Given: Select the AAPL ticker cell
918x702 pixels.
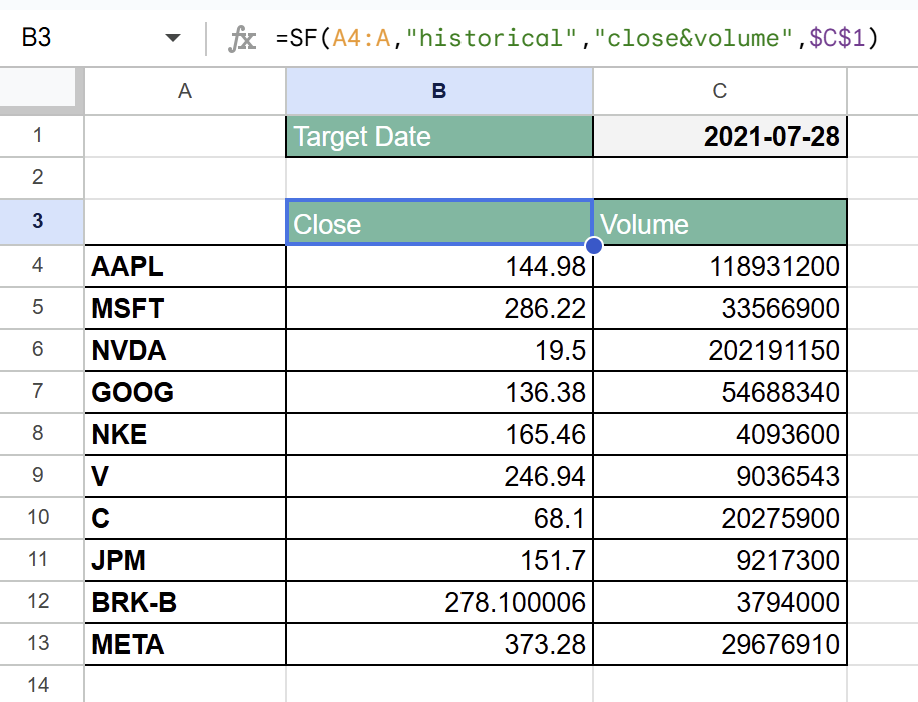Looking at the screenshot, I should (x=184, y=265).
